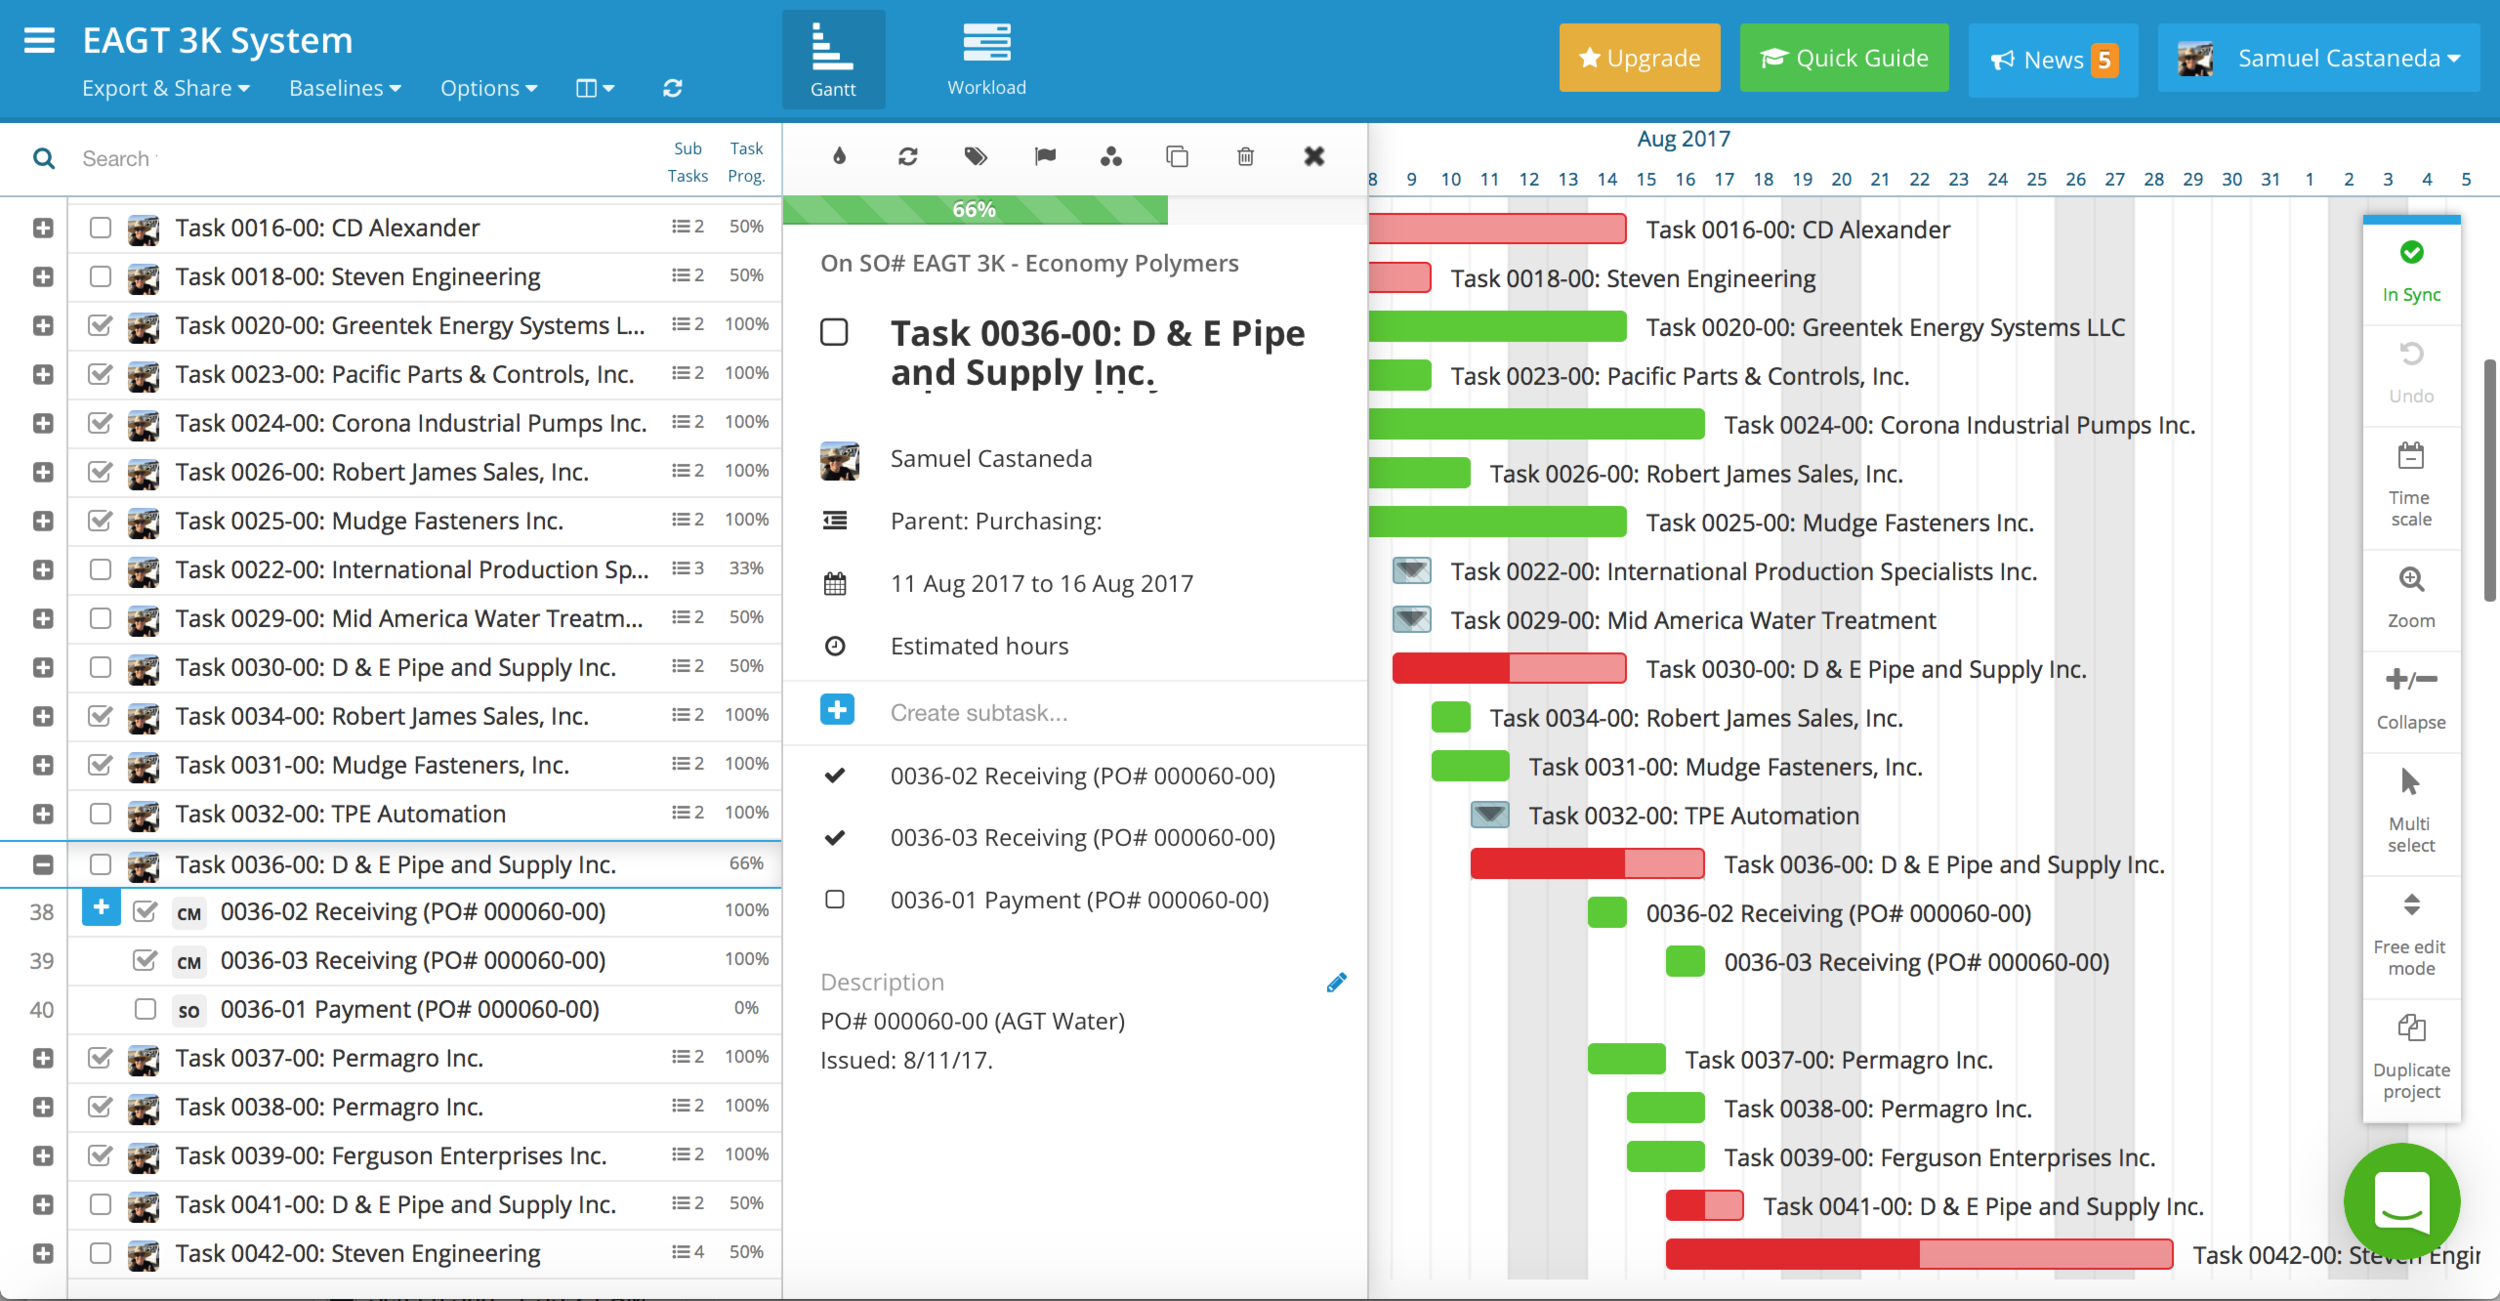The width and height of the screenshot is (2500, 1301).
Task: Open Samuel Castaneda account dropdown
Action: pos(2319,58)
